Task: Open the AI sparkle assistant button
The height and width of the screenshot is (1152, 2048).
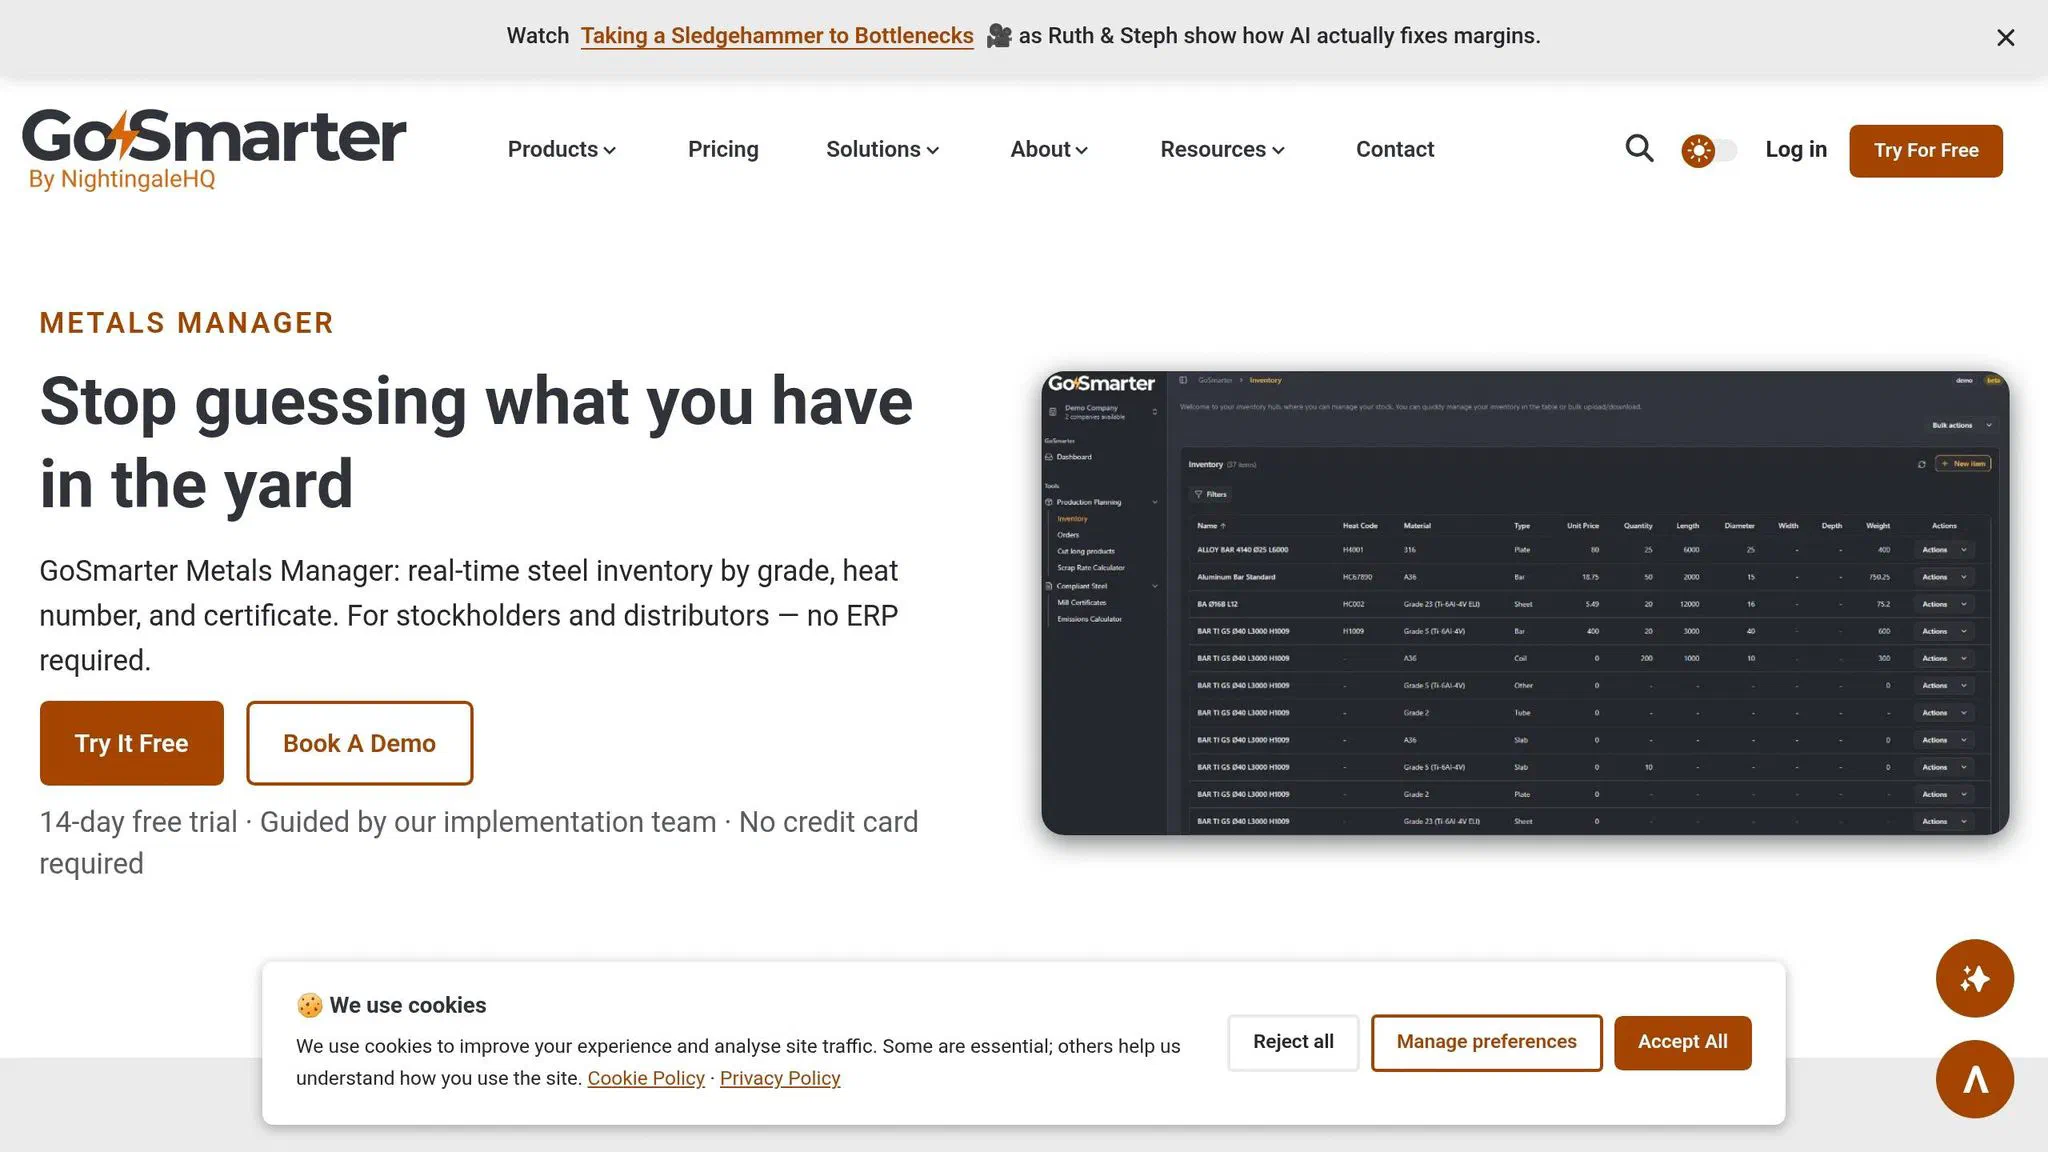Action: (x=1974, y=978)
